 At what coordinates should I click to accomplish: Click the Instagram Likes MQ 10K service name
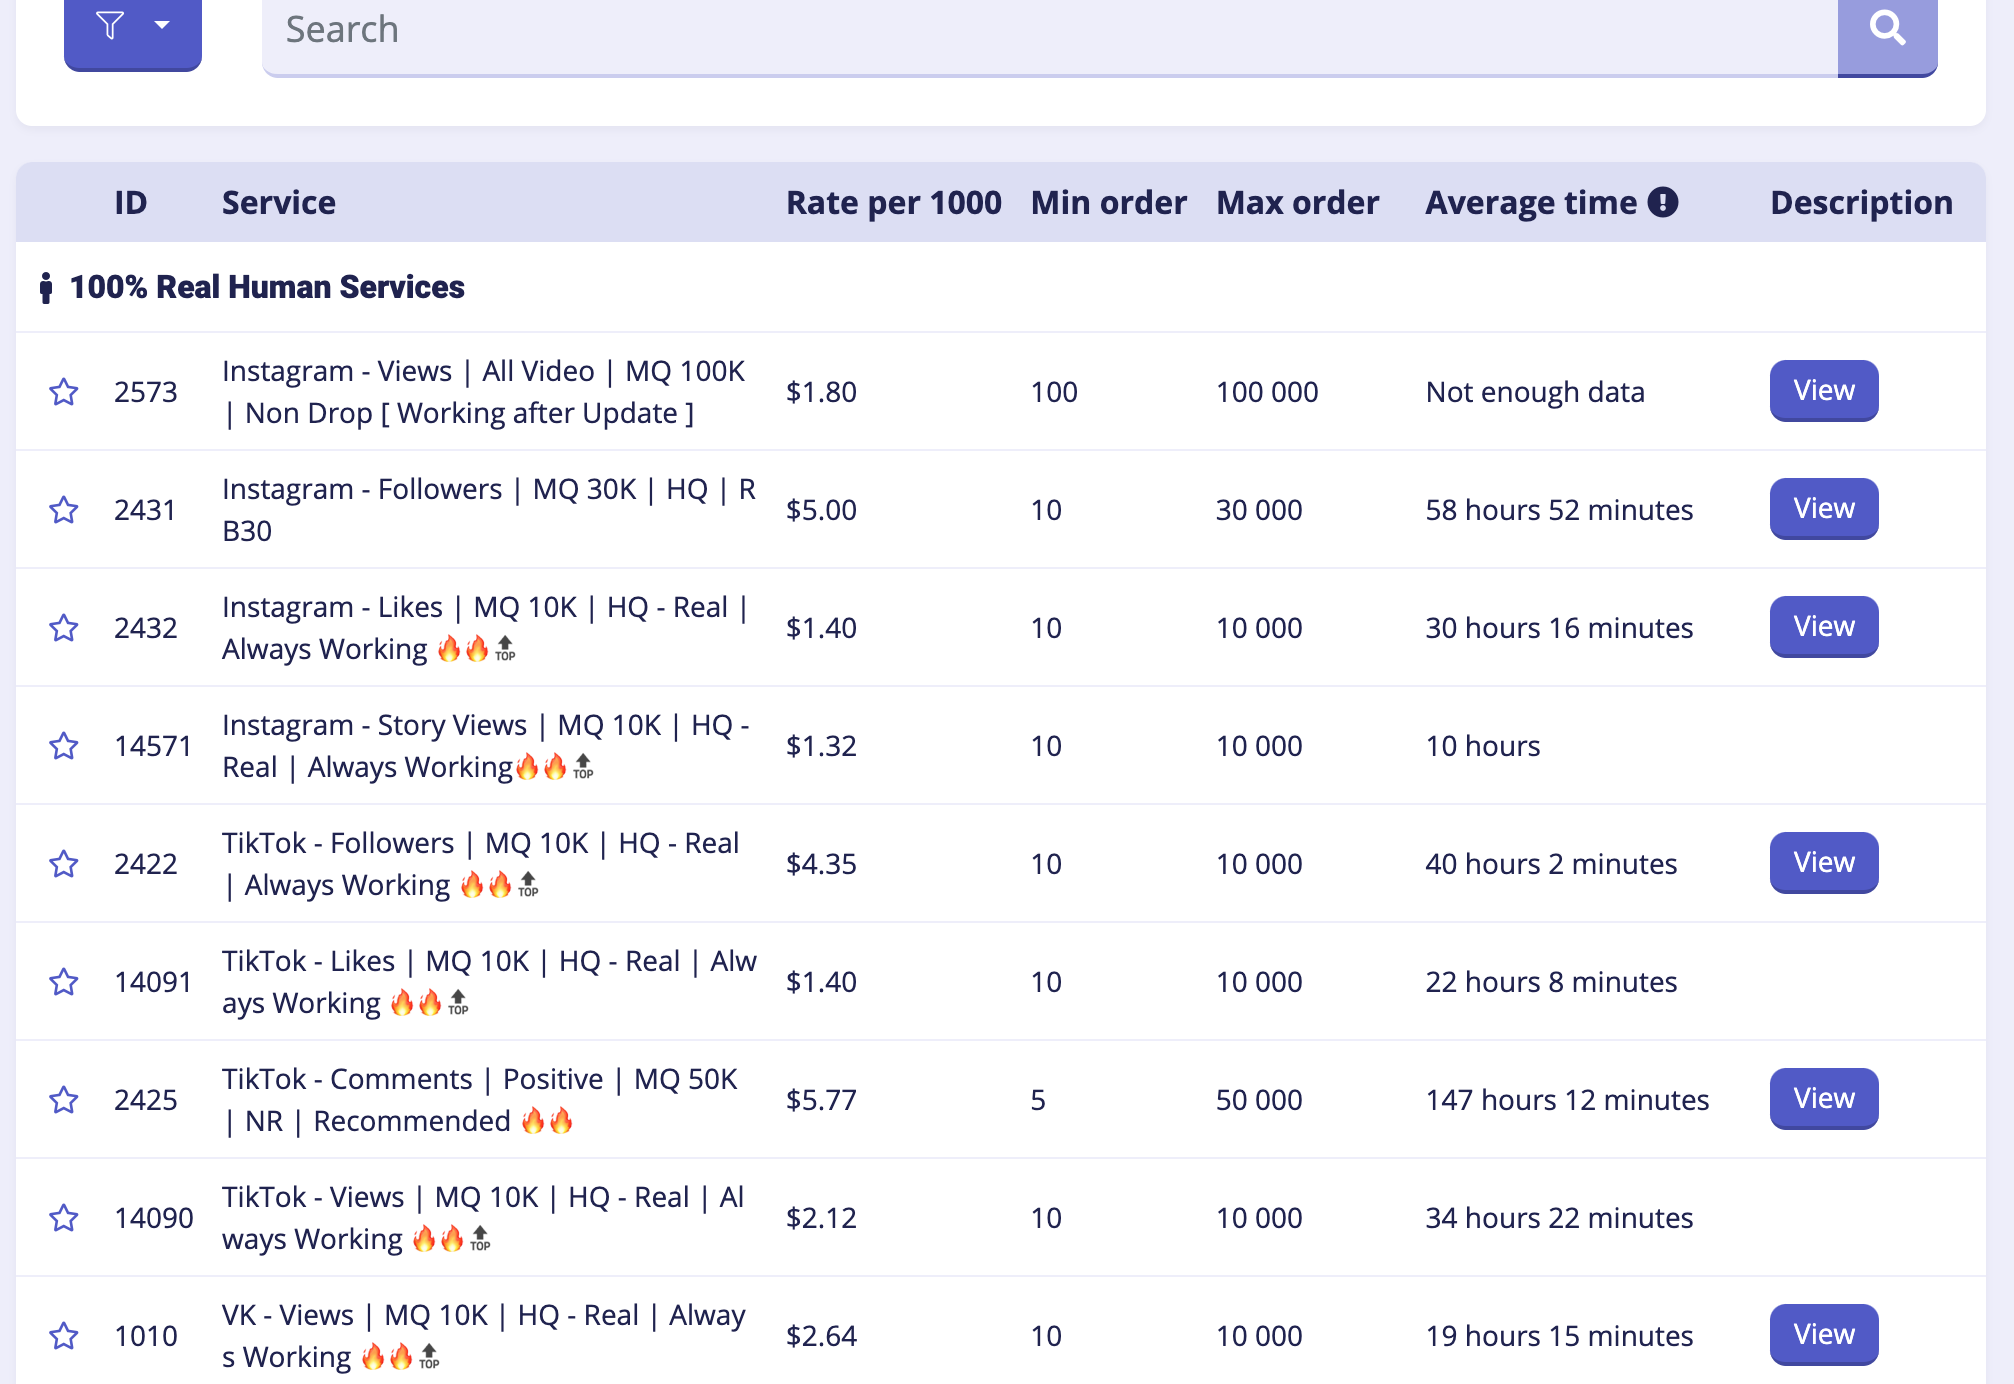(x=485, y=628)
